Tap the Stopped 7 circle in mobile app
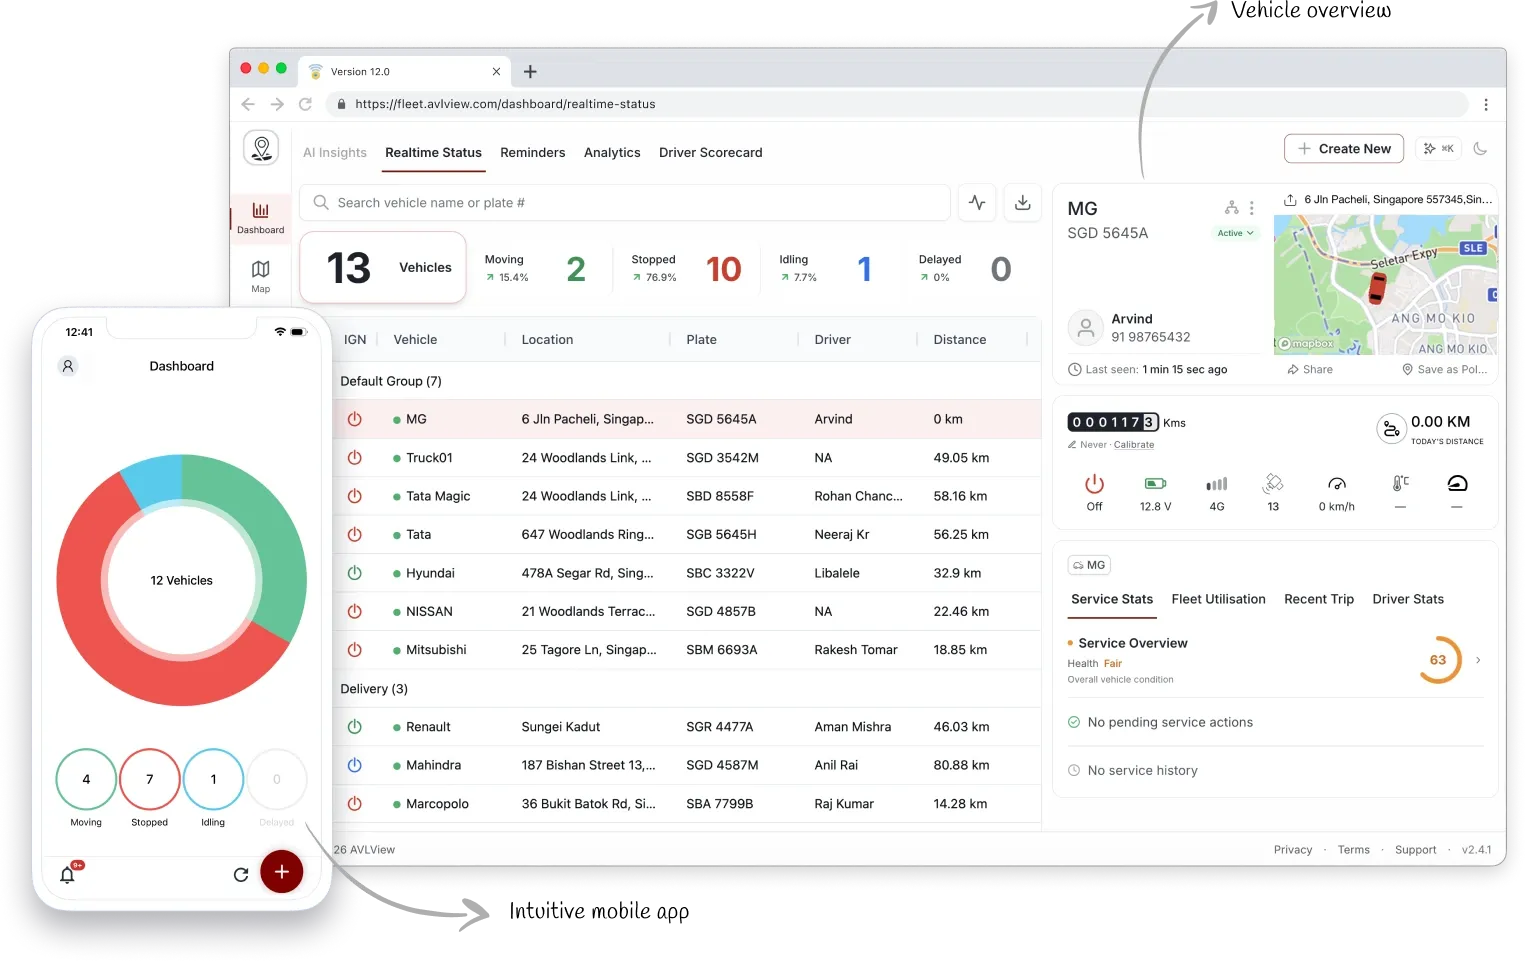This screenshot has height=961, width=1525. coord(150,779)
